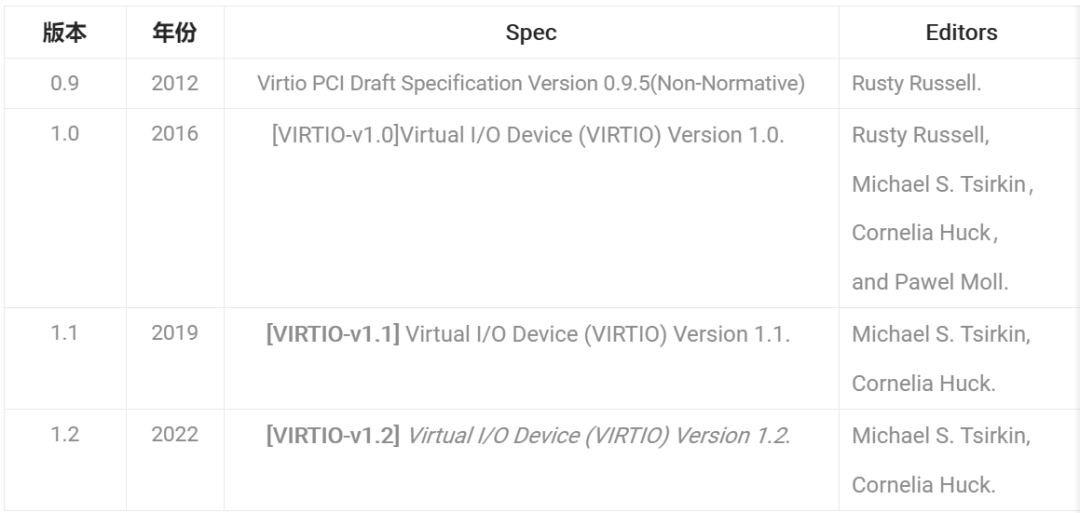Click the year "2022" cell
The width and height of the screenshot is (1080, 513).
coord(174,435)
